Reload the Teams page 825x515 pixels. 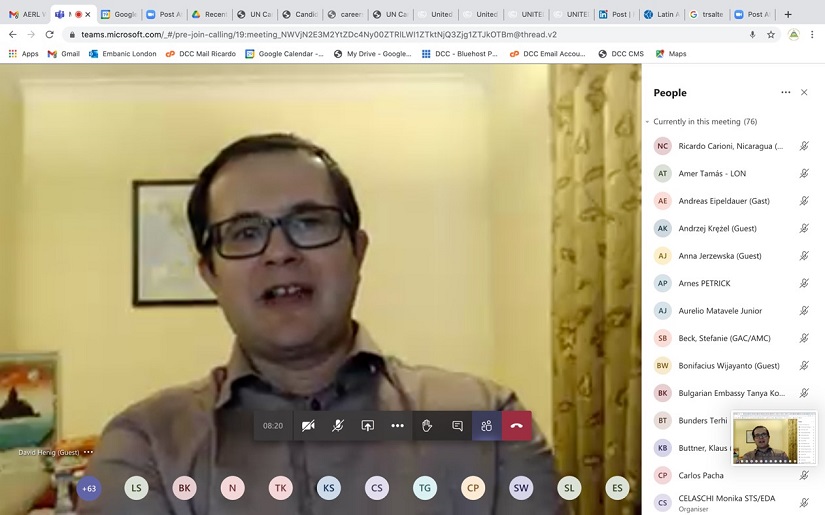[49, 34]
